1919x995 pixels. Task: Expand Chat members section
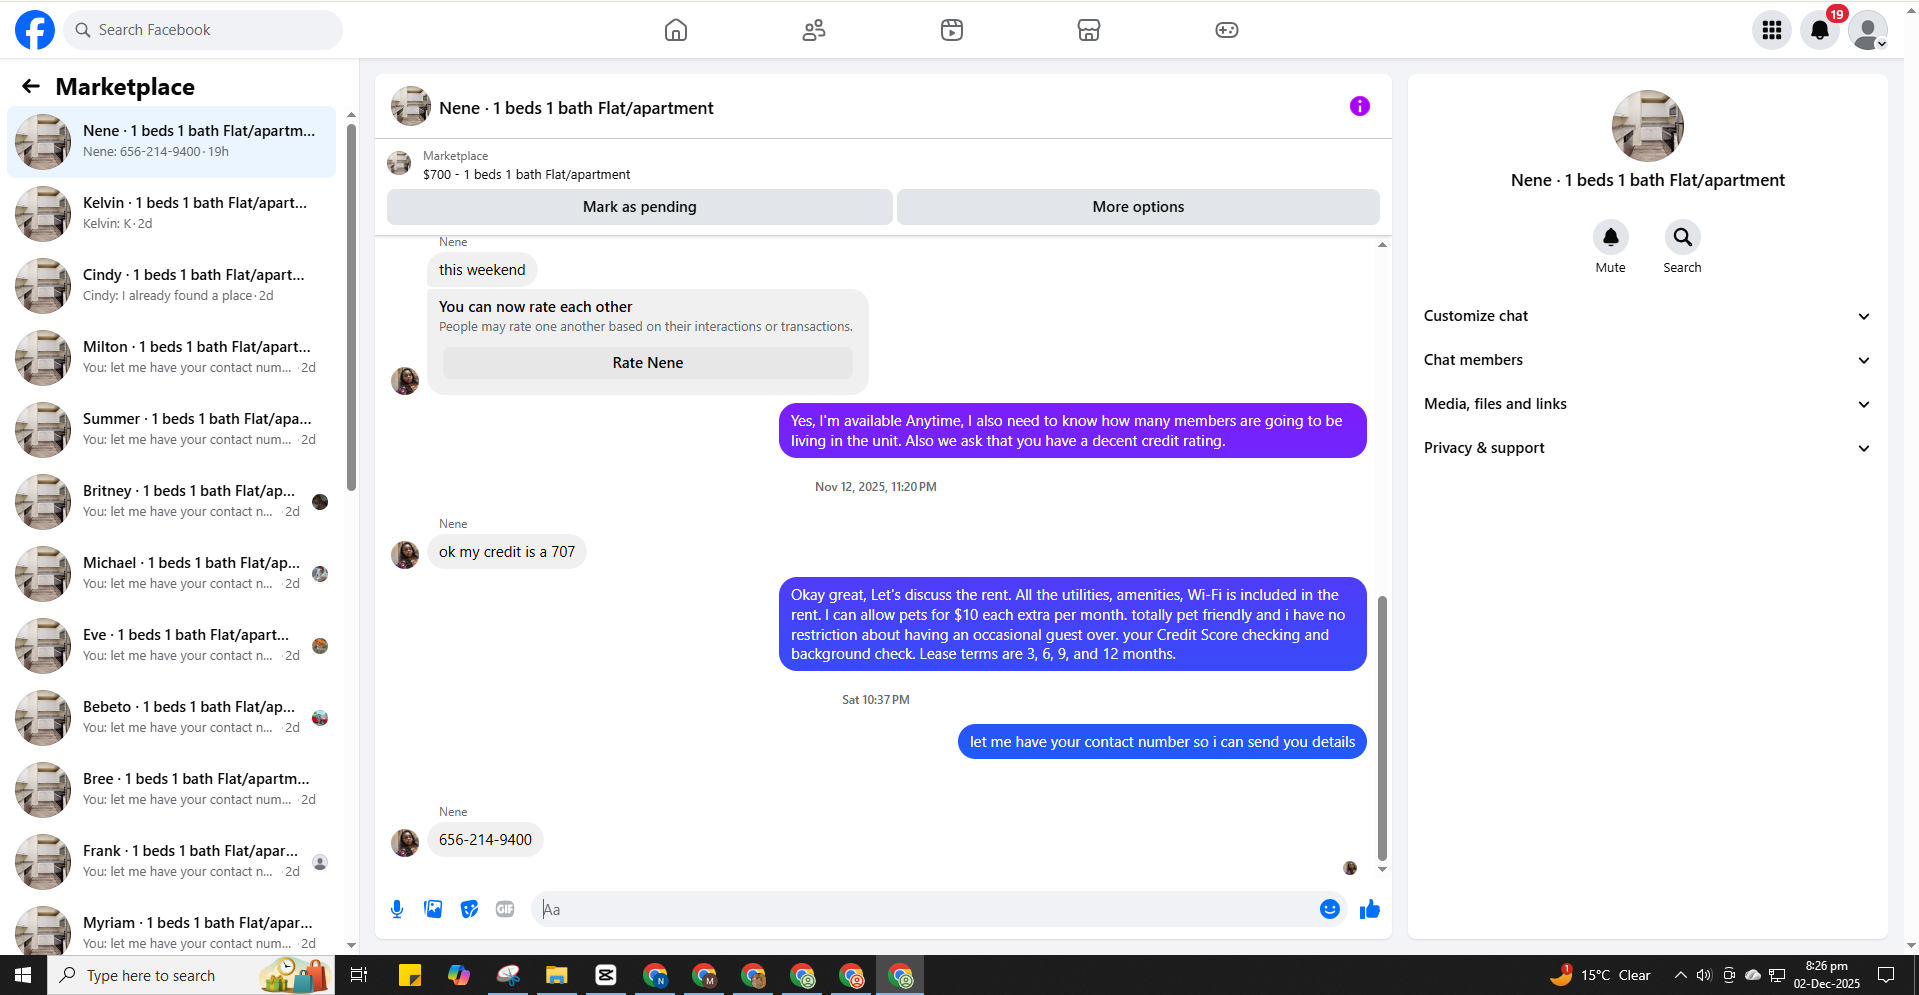pyautogui.click(x=1647, y=360)
